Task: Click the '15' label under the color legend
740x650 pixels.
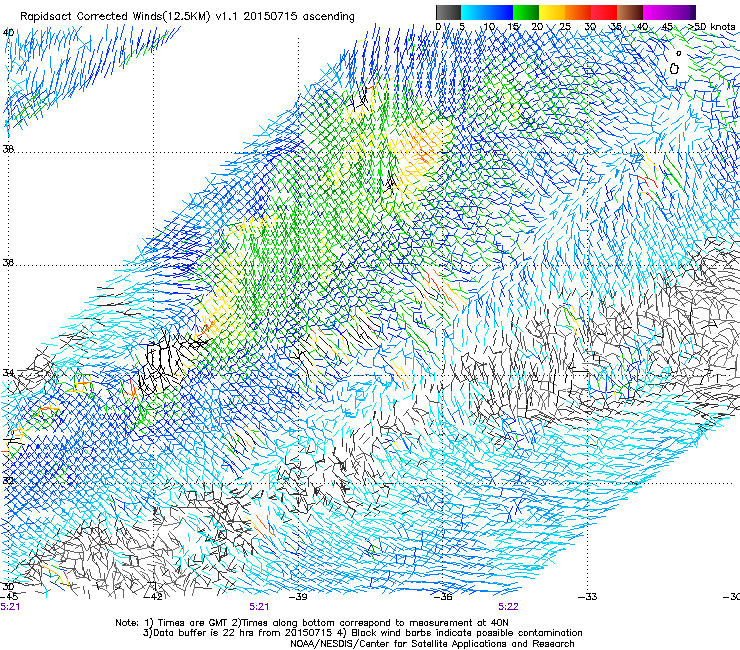Action: tap(513, 26)
